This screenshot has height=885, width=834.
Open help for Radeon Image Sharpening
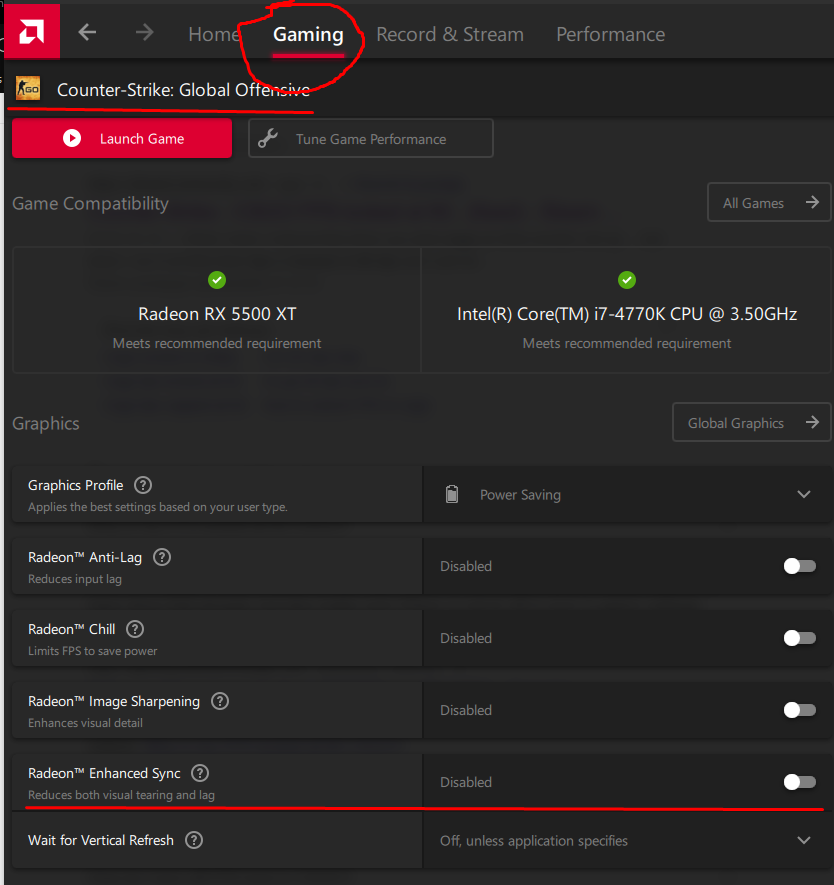point(220,701)
